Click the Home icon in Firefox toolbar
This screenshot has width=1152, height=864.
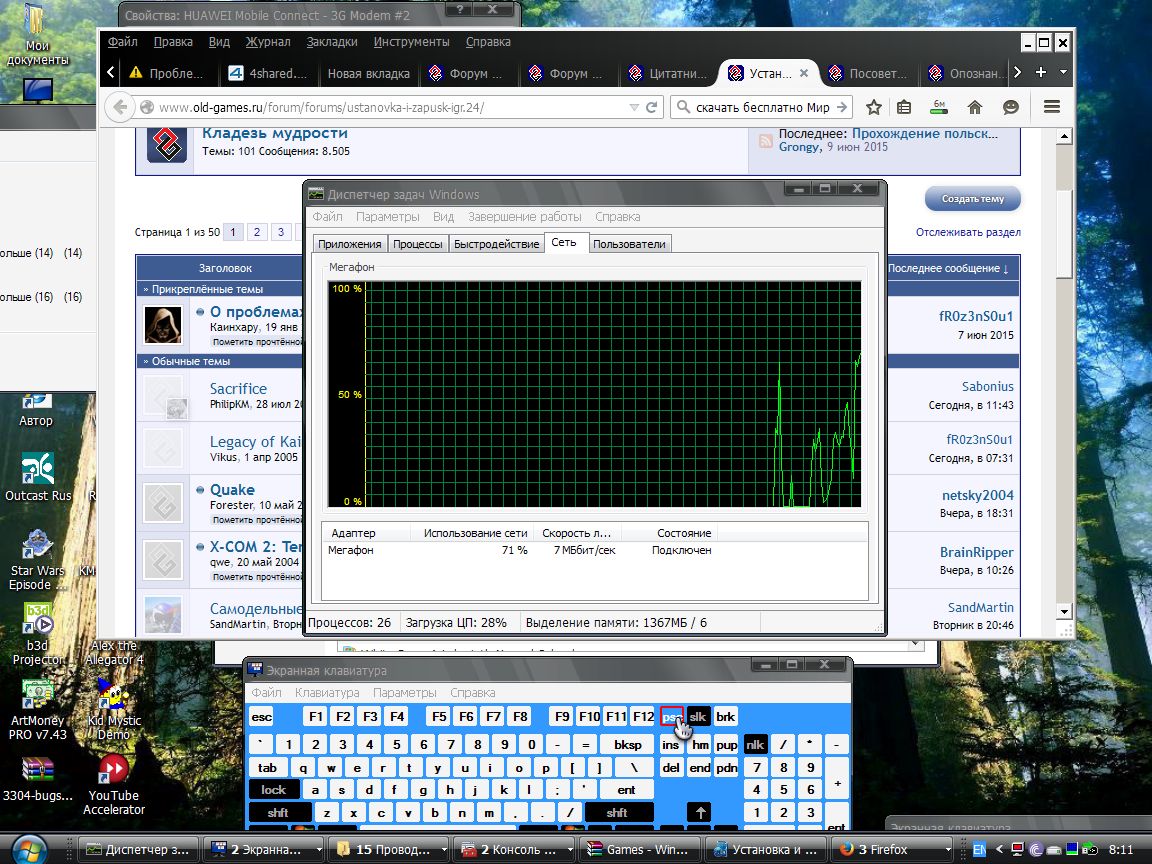[x=975, y=107]
